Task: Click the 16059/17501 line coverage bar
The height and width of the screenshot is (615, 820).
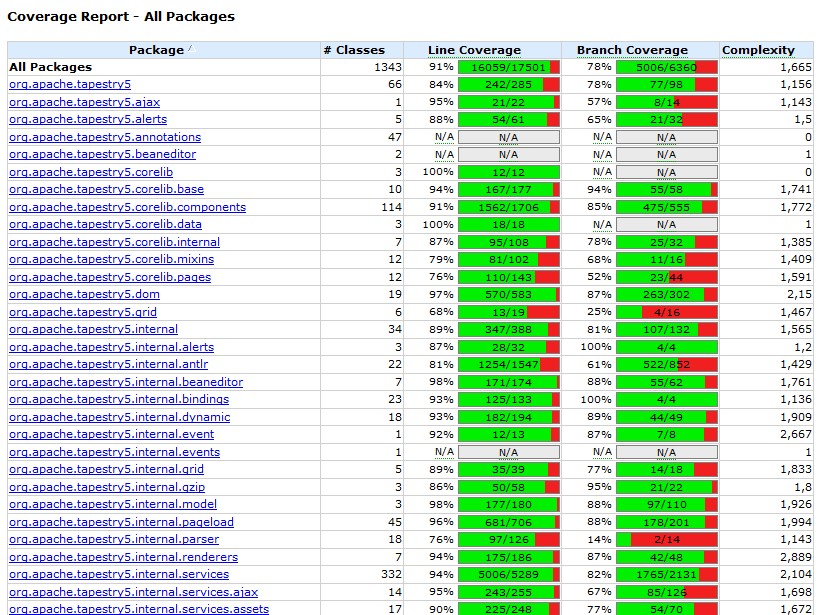Action: (x=509, y=67)
